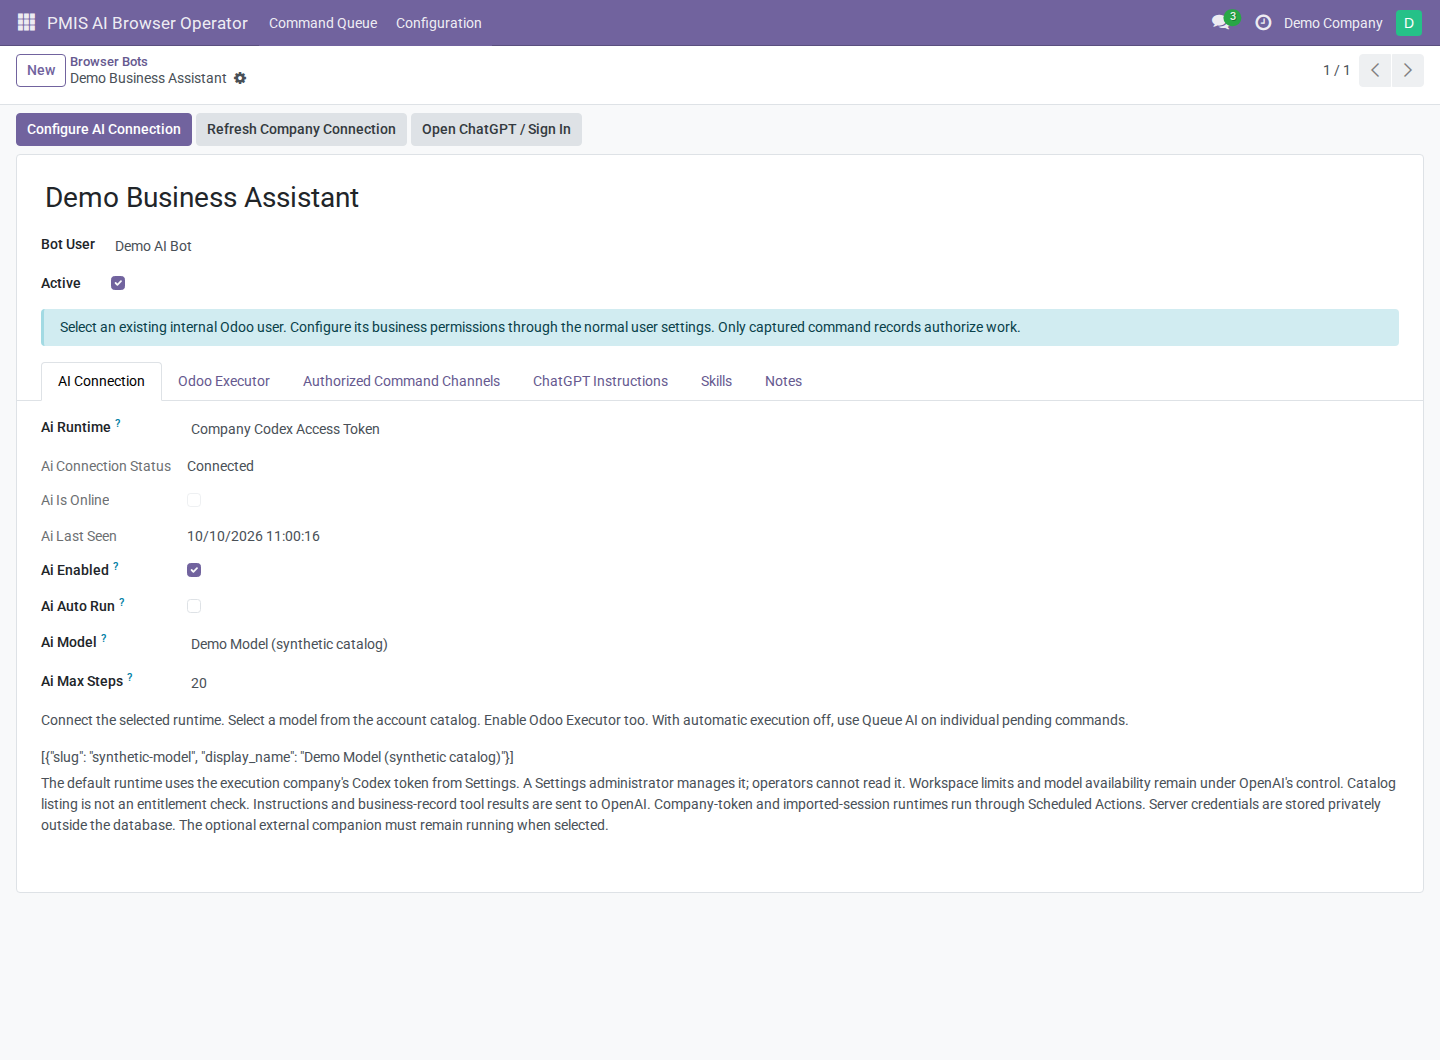Viewport: 1440px width, 1060px height.
Task: Open the Demo Company switcher
Action: point(1333,23)
